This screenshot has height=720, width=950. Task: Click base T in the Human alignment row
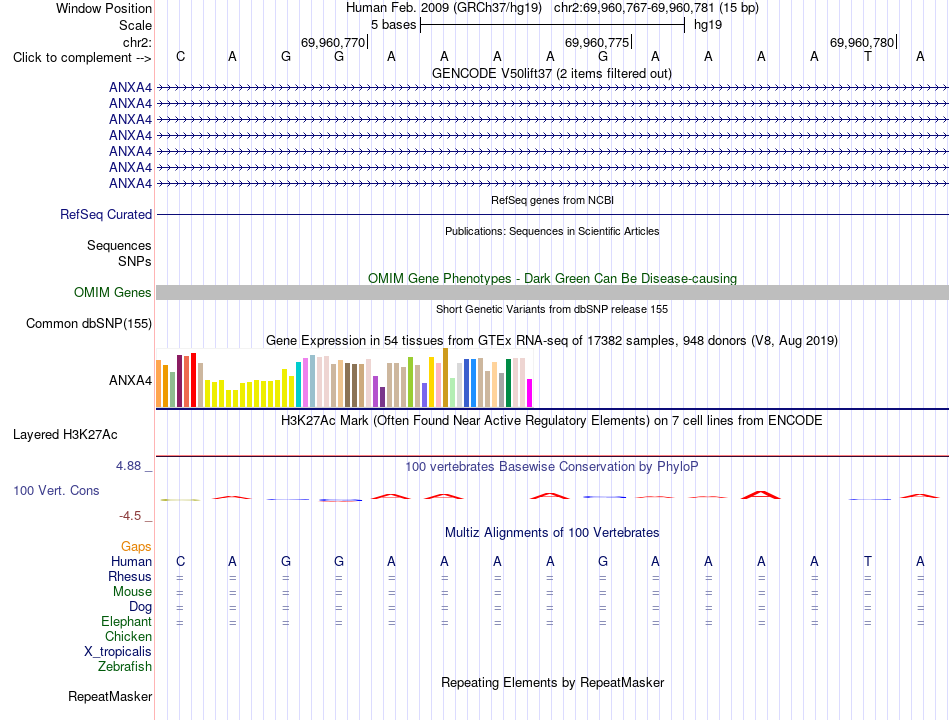coord(868,562)
